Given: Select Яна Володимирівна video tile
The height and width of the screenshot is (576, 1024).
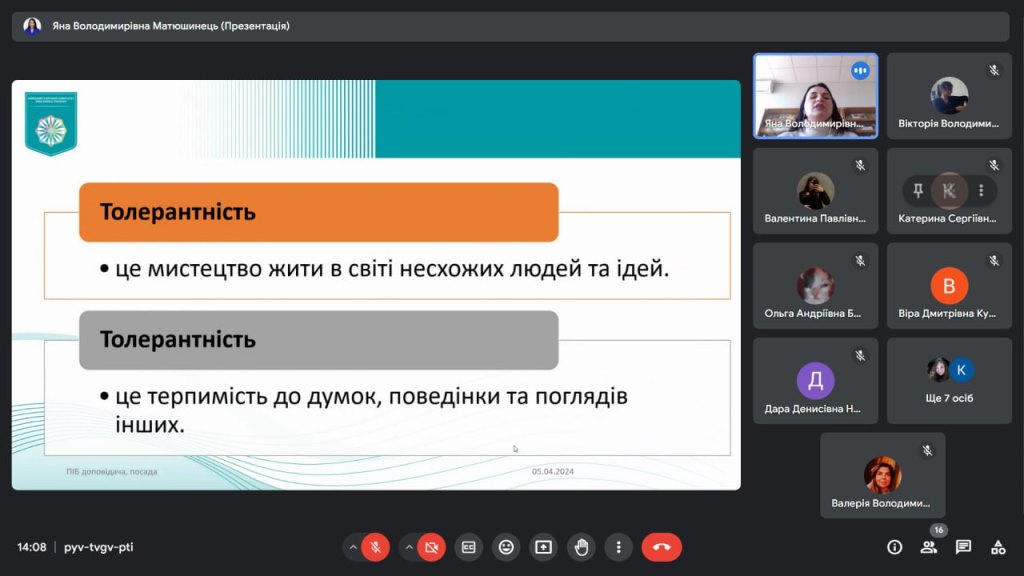Looking at the screenshot, I should click(x=816, y=96).
